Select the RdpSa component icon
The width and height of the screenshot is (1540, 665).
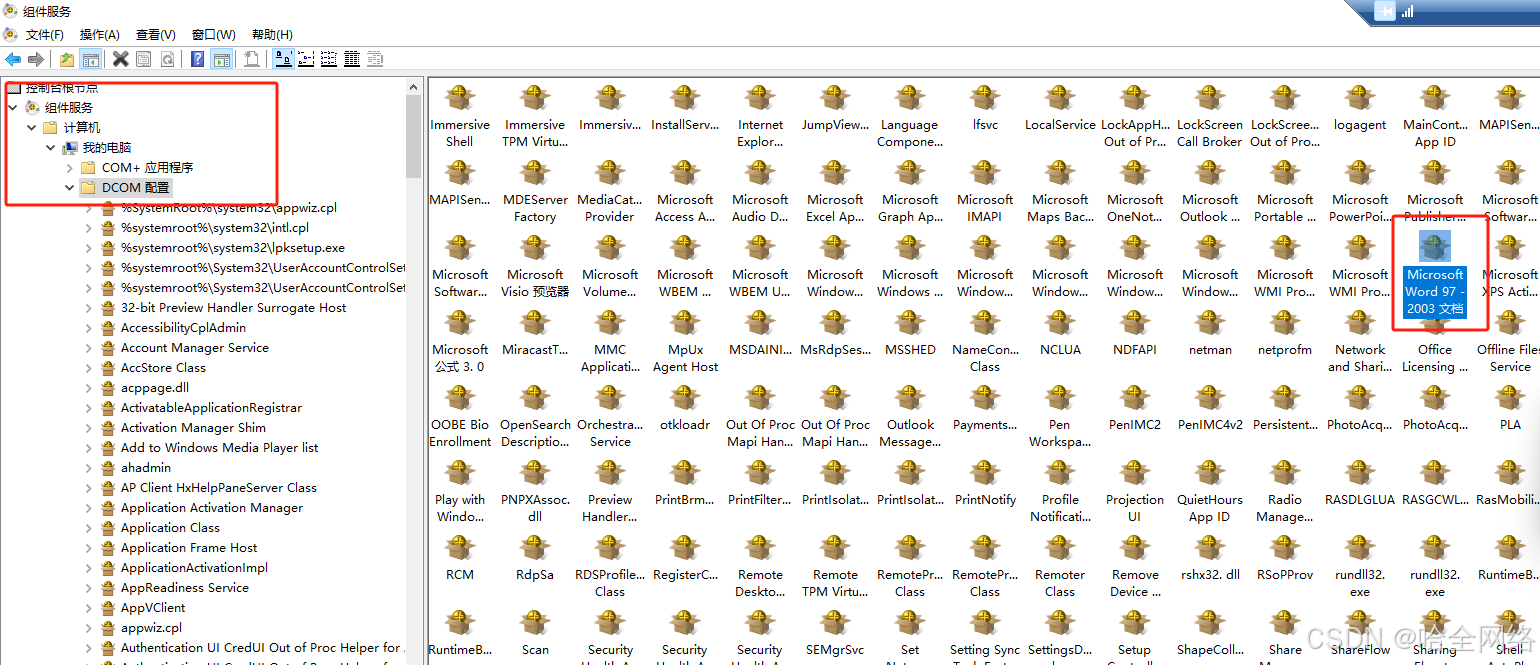[535, 558]
